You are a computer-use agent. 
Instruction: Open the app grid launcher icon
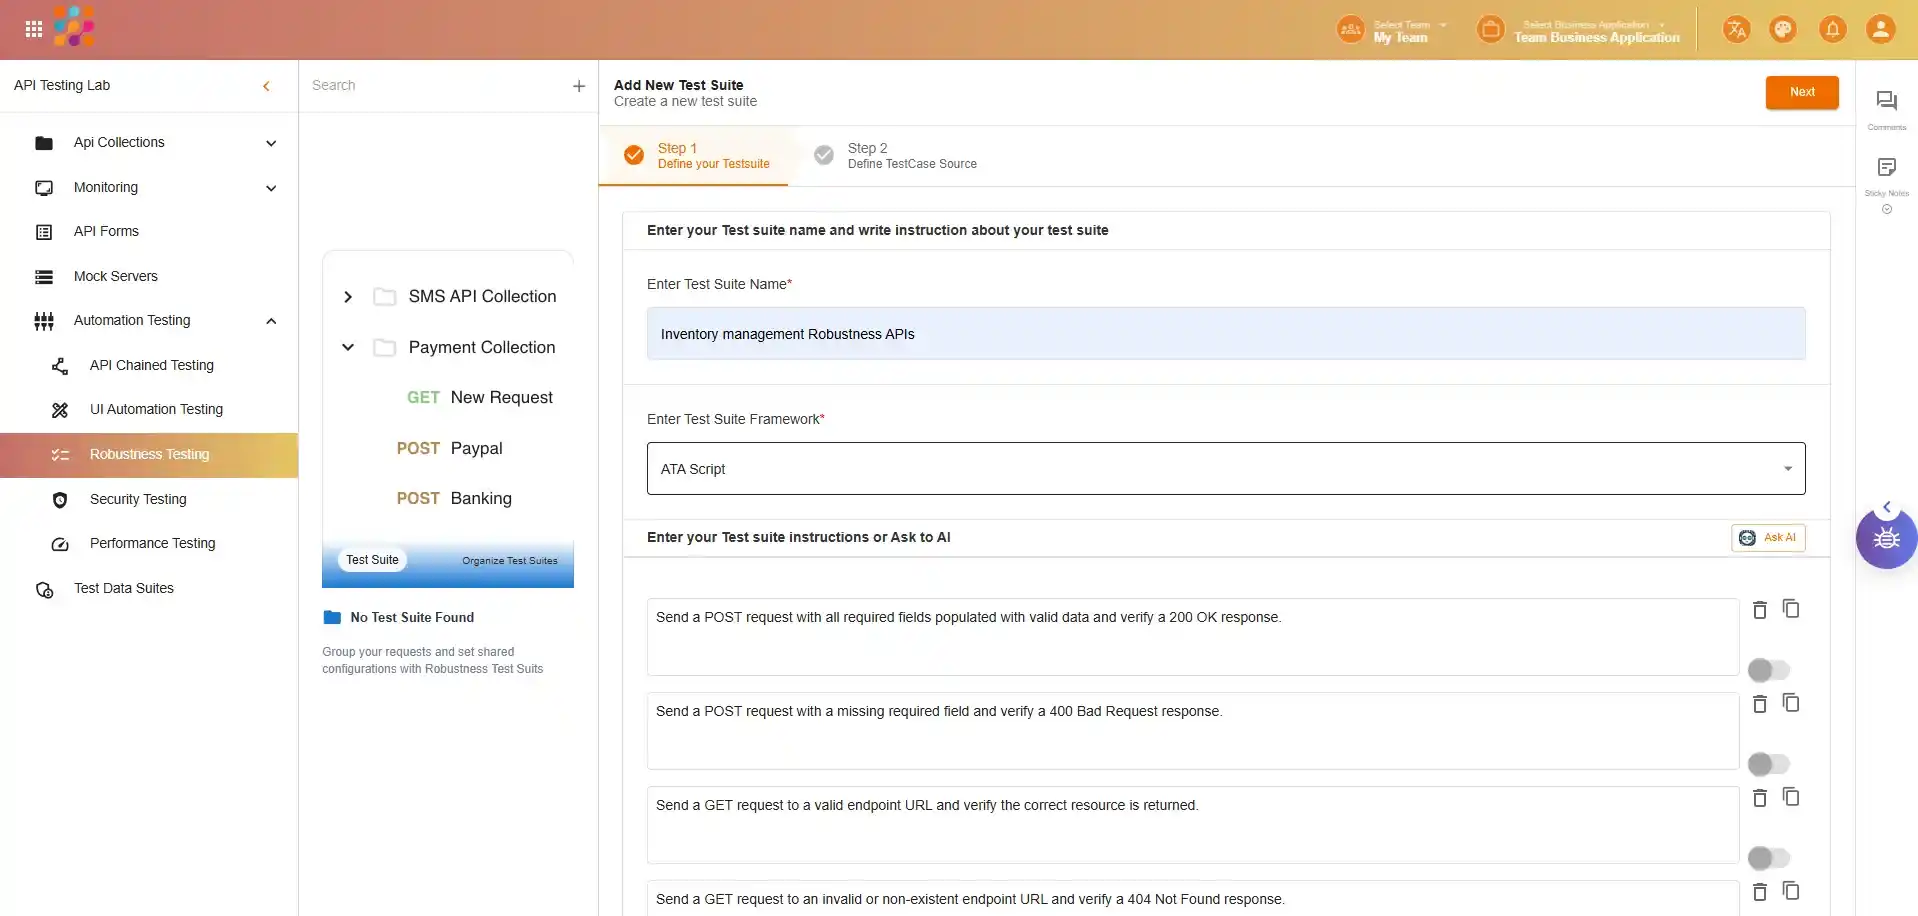33,29
